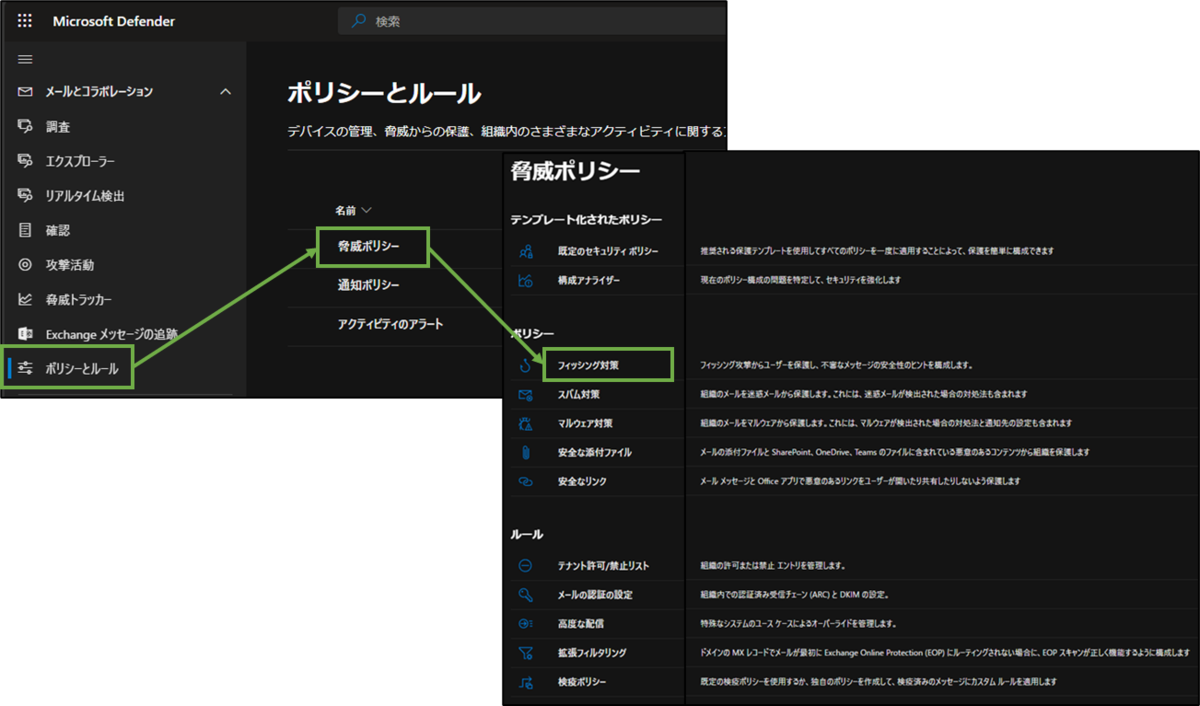
Task: Open the フィッシング対策 policy
Action: pos(589,366)
